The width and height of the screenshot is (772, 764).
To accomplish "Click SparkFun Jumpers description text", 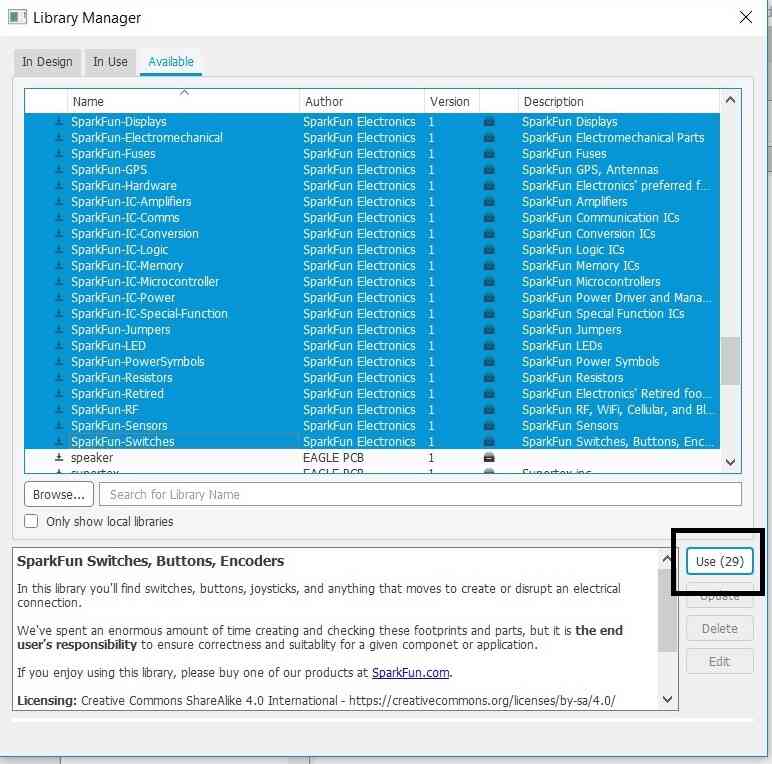I will [572, 330].
